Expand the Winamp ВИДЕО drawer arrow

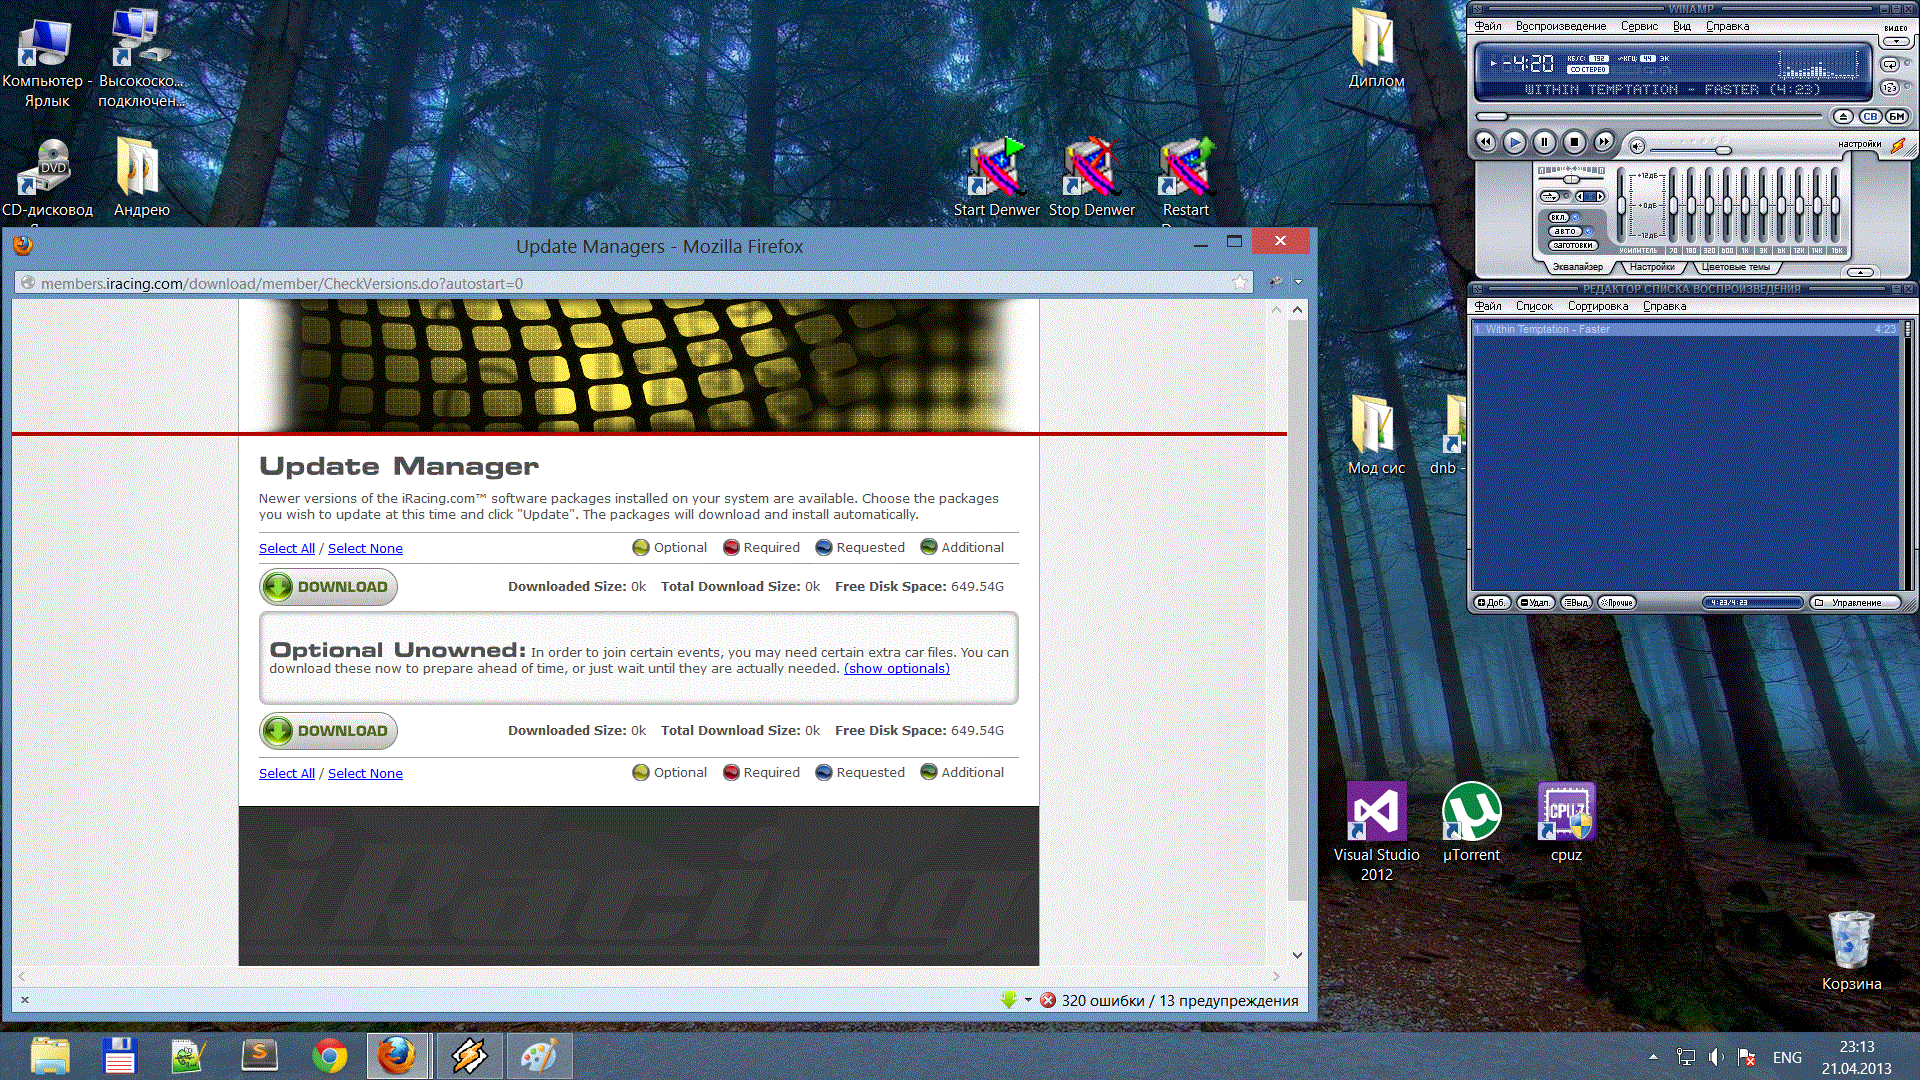(x=1896, y=42)
